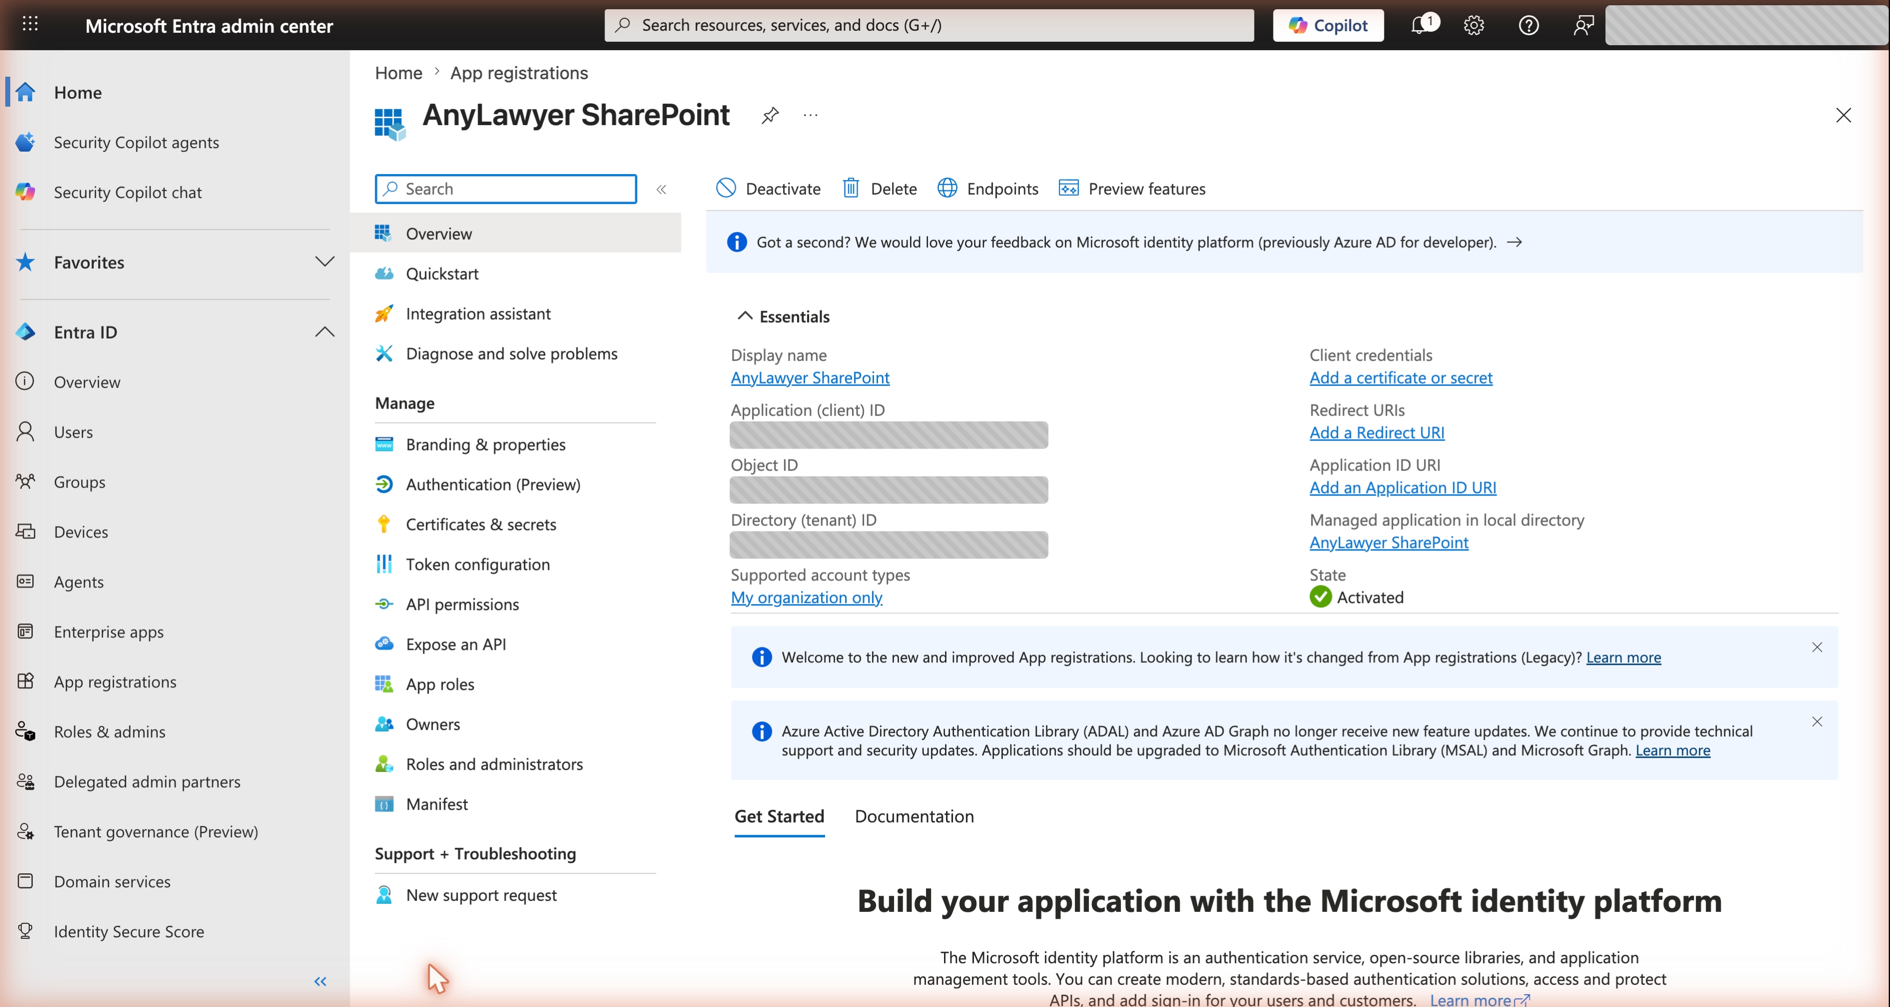Image resolution: width=1890 pixels, height=1007 pixels.
Task: Close the AnyLawyer SharePoint blade
Action: (1843, 115)
